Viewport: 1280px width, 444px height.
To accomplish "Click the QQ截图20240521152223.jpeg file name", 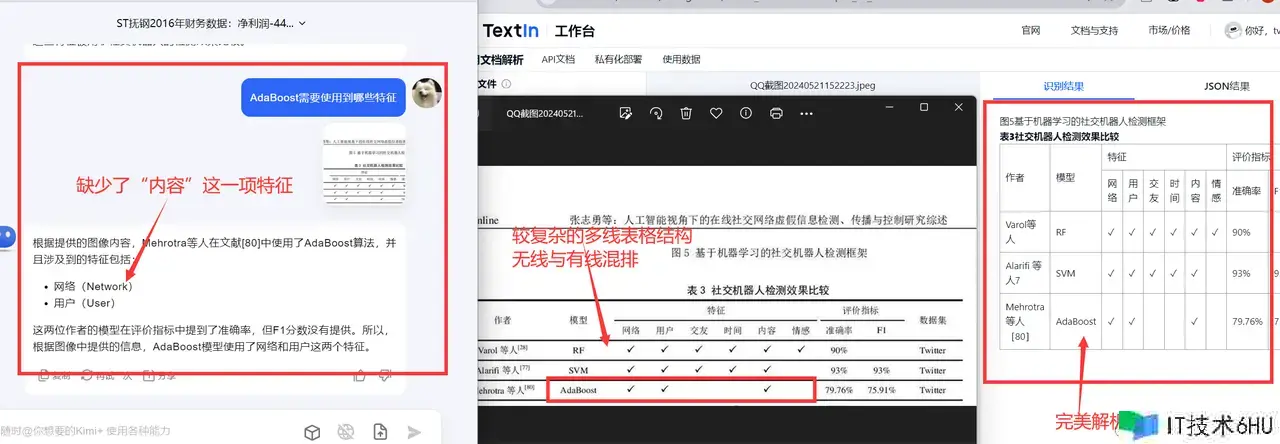I will [810, 86].
